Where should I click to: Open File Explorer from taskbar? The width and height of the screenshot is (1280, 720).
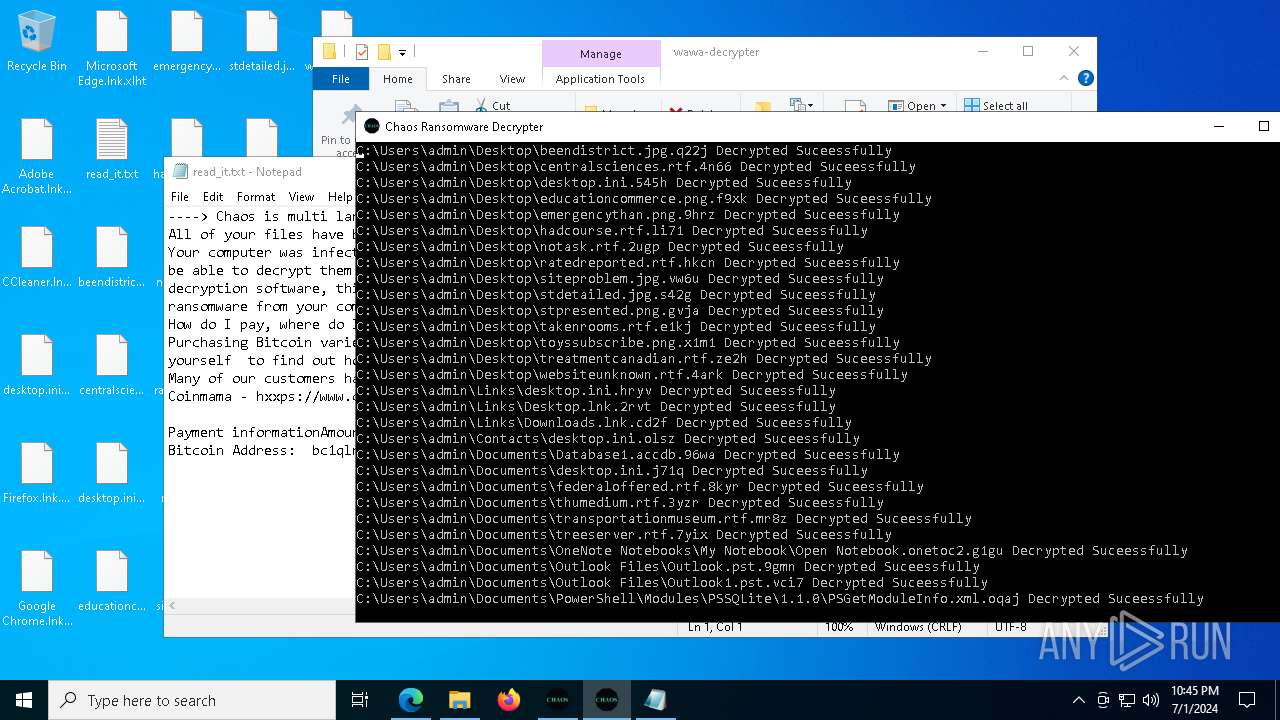click(459, 700)
